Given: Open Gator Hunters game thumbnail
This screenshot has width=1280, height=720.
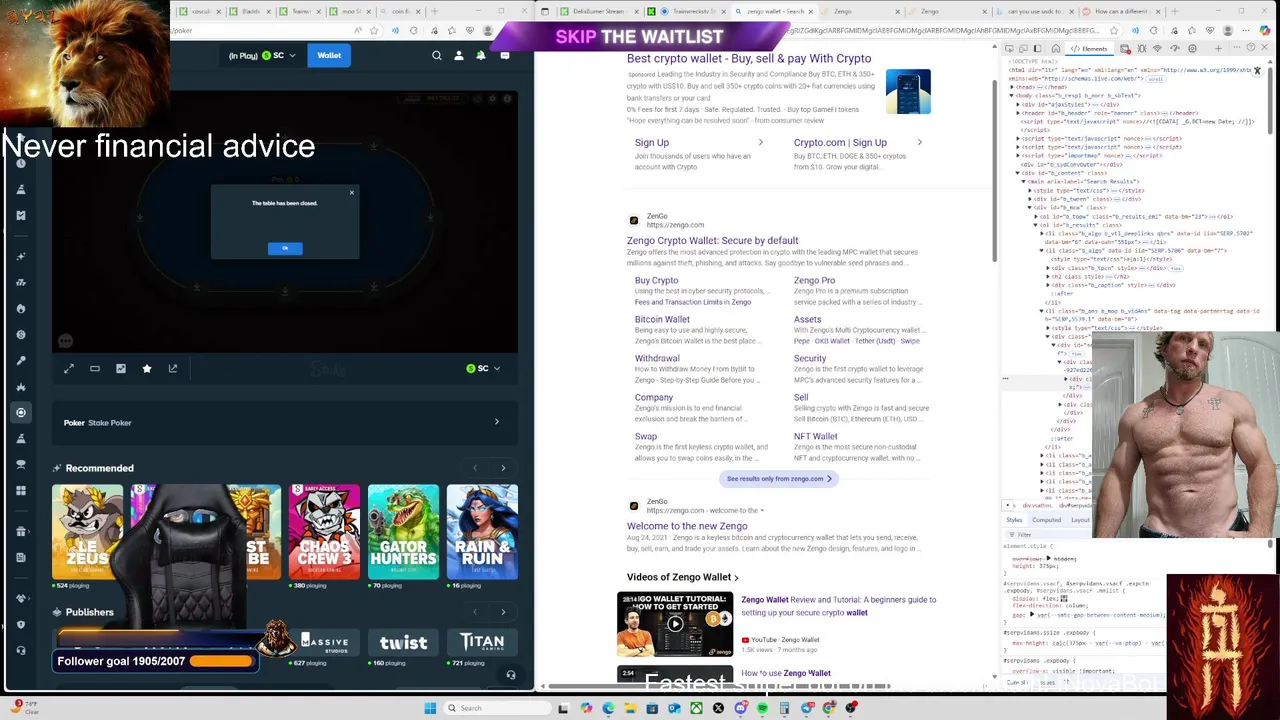Looking at the screenshot, I should (x=403, y=532).
